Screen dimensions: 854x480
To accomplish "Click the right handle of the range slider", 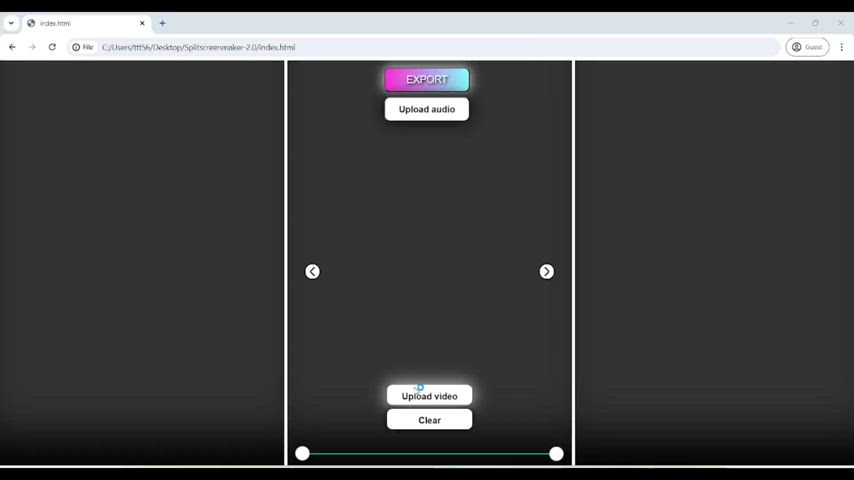I will tap(556, 453).
